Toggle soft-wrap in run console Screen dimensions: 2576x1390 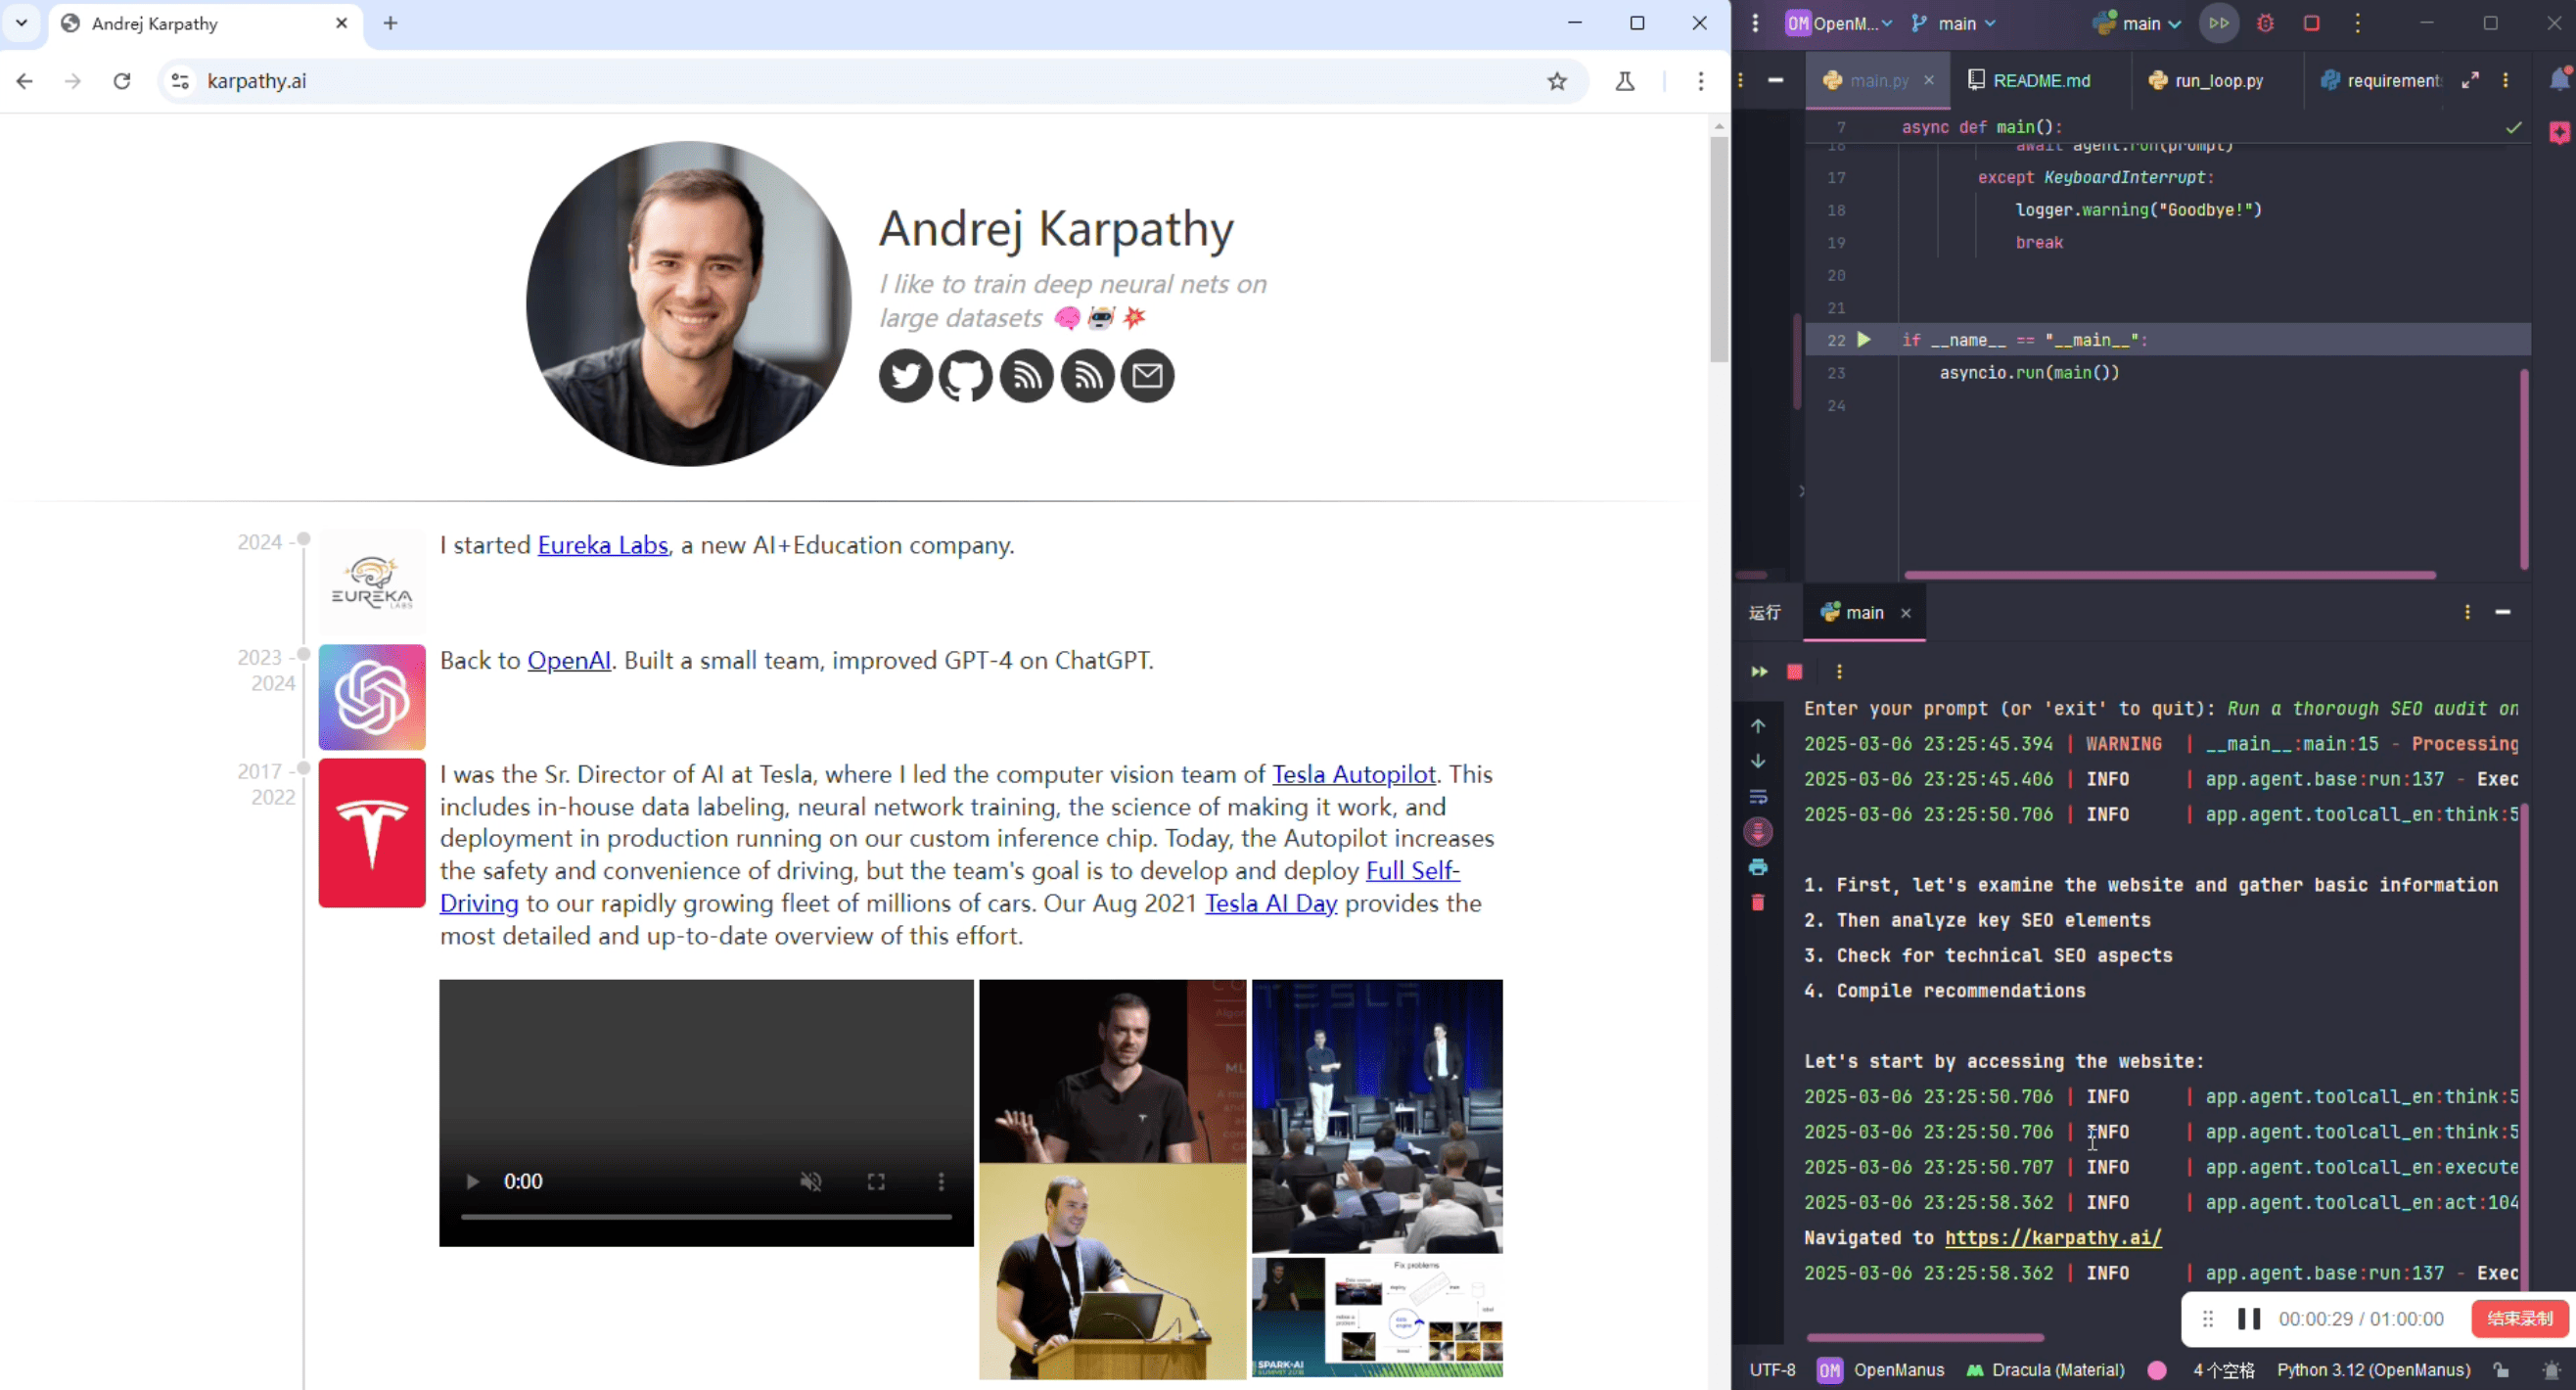coord(1758,797)
